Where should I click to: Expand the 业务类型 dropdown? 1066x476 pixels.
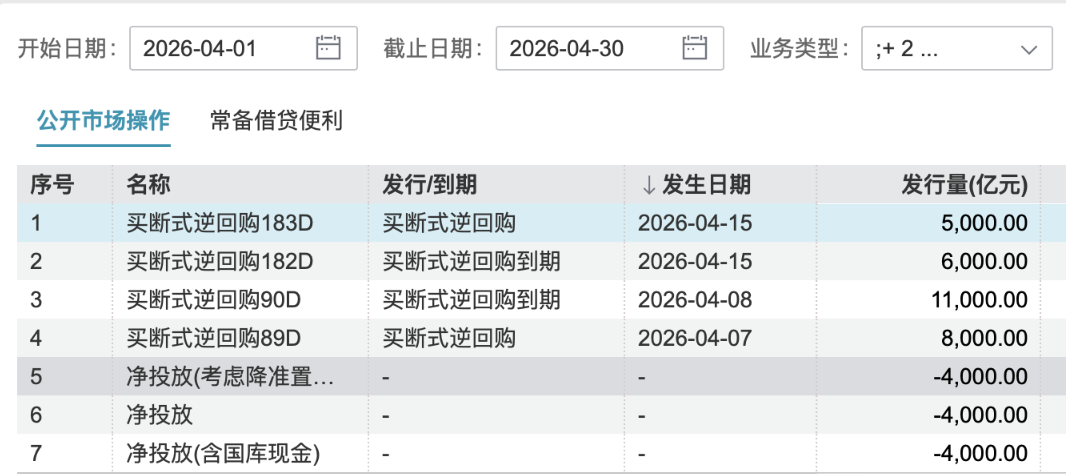1028,48
